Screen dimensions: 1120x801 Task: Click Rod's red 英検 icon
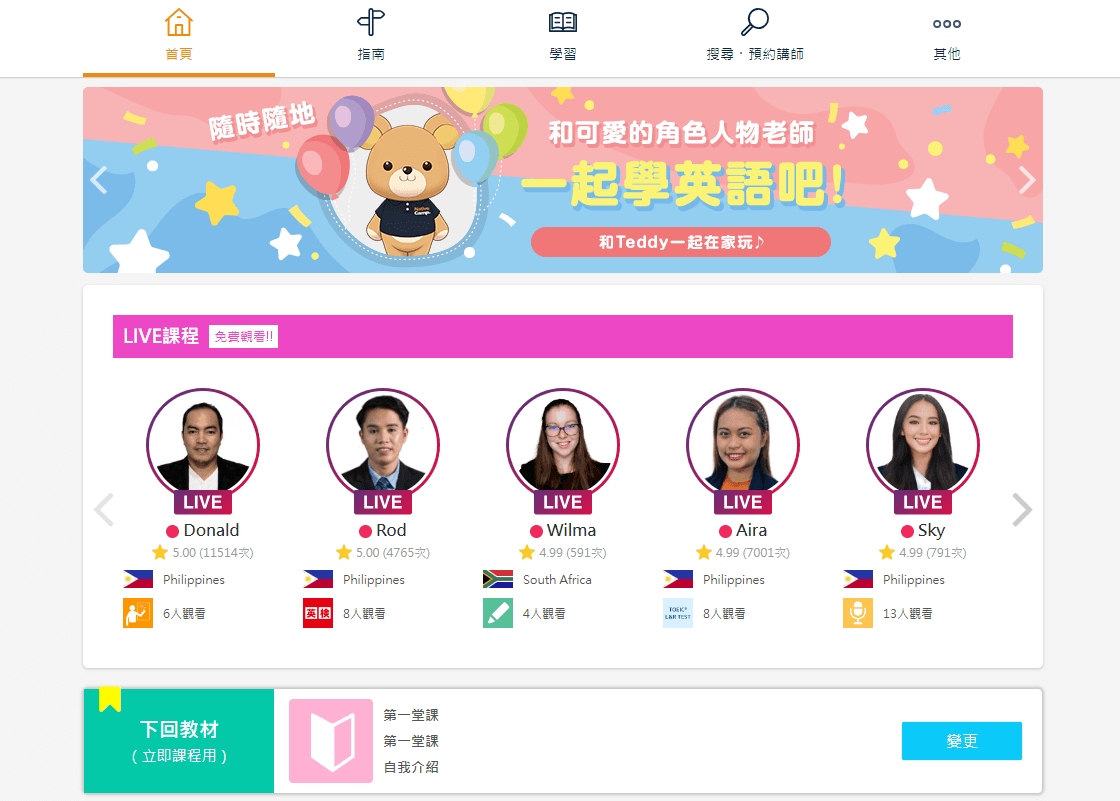point(318,613)
